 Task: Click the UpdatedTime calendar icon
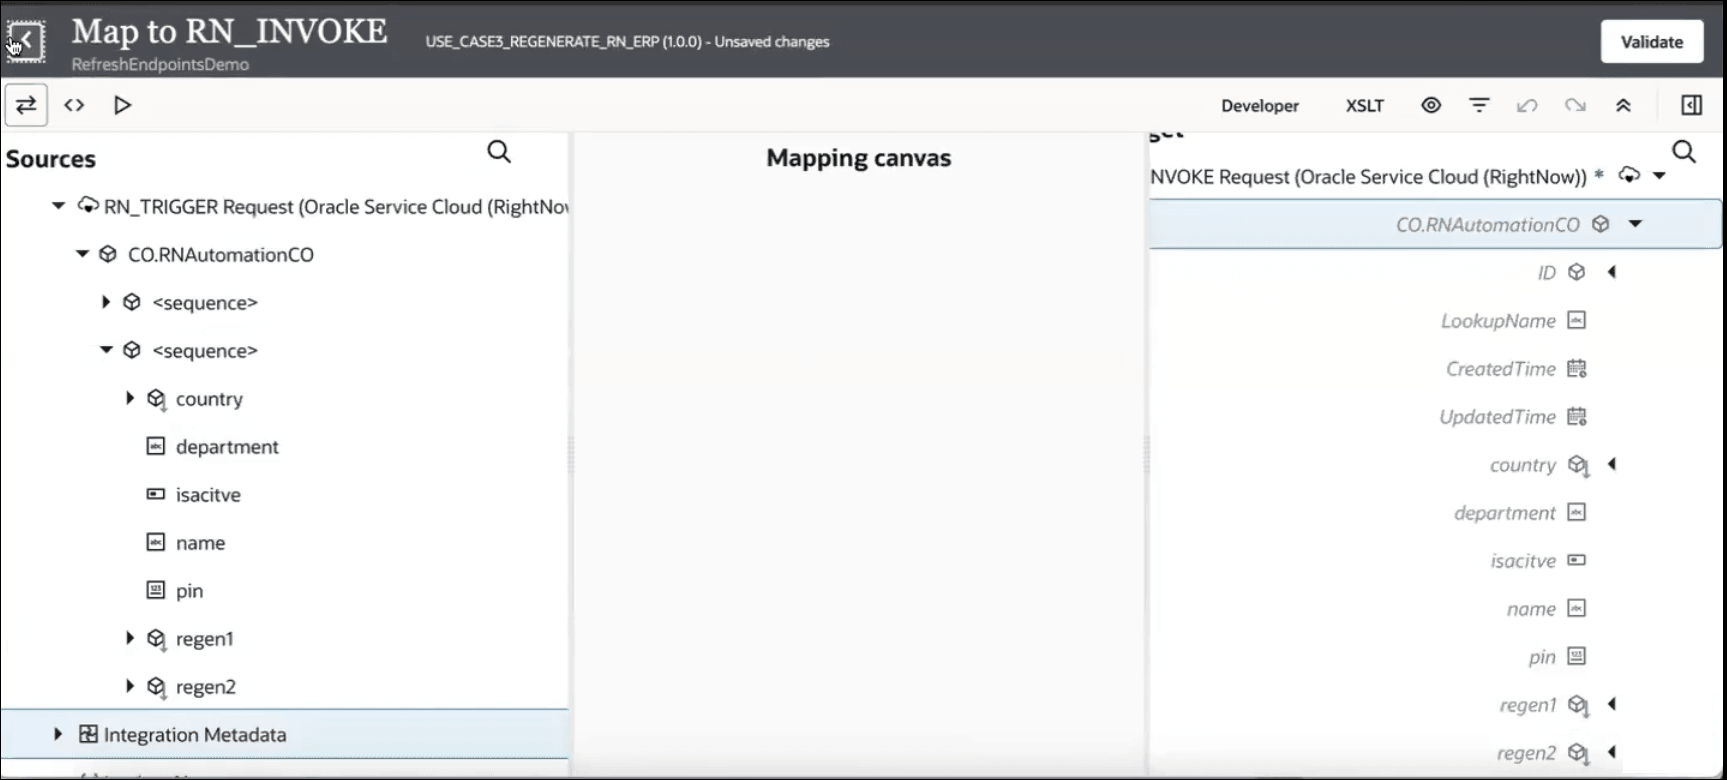click(1577, 416)
